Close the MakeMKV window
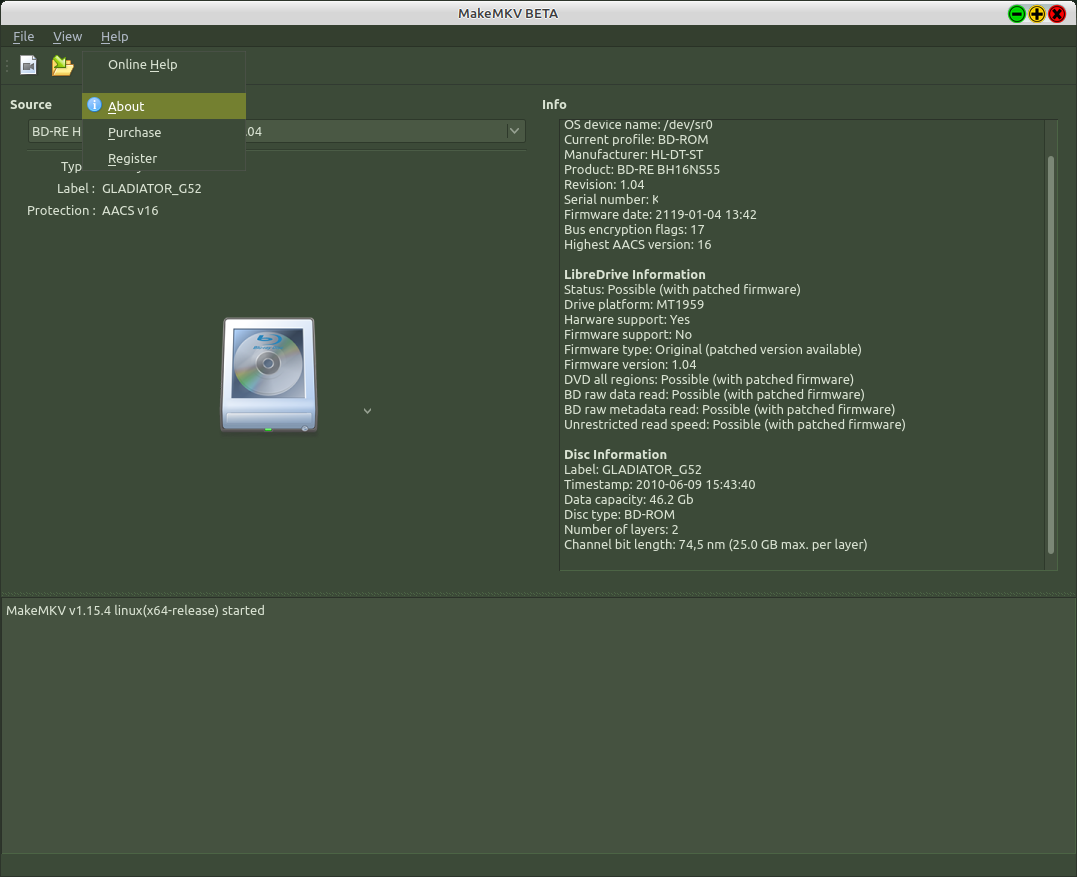Viewport: 1077px width, 877px height. [1057, 14]
